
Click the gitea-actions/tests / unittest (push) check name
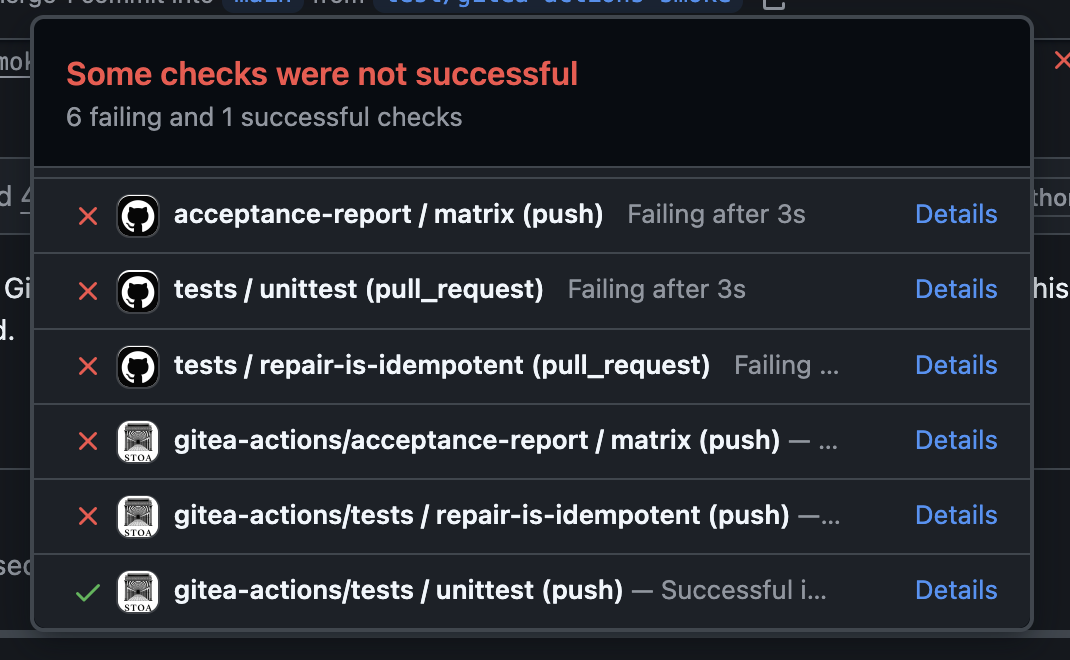pyautogui.click(x=399, y=590)
